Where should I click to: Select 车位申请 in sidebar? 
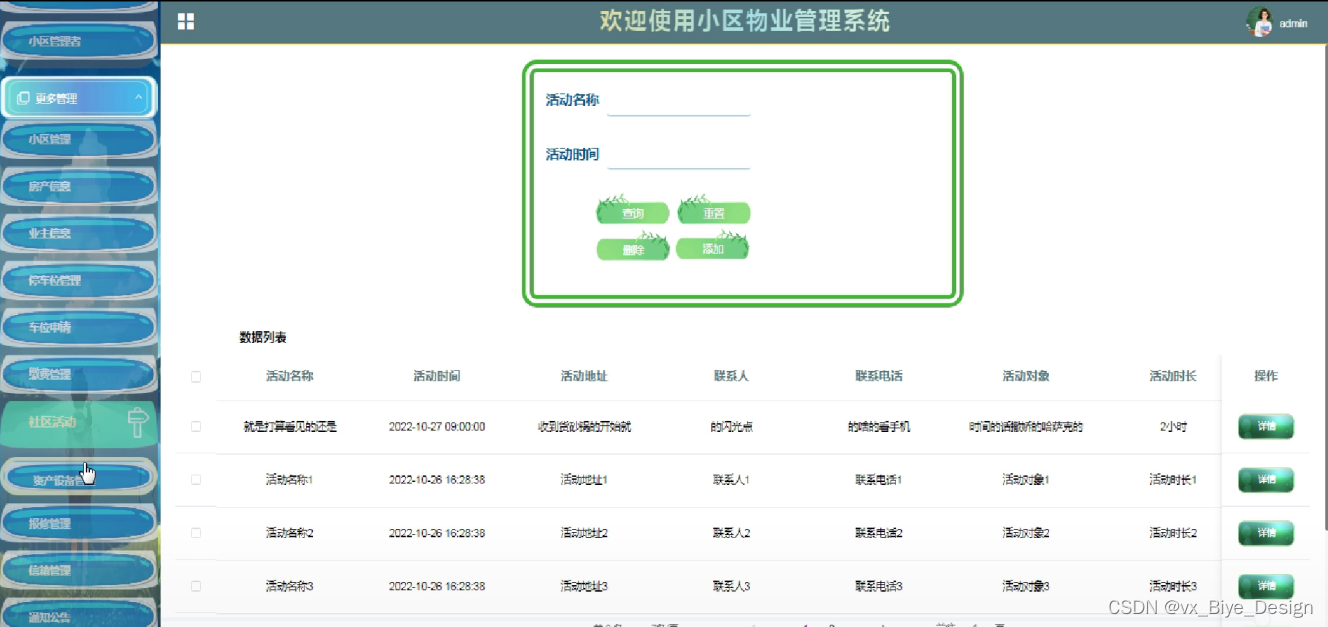[x=79, y=328]
